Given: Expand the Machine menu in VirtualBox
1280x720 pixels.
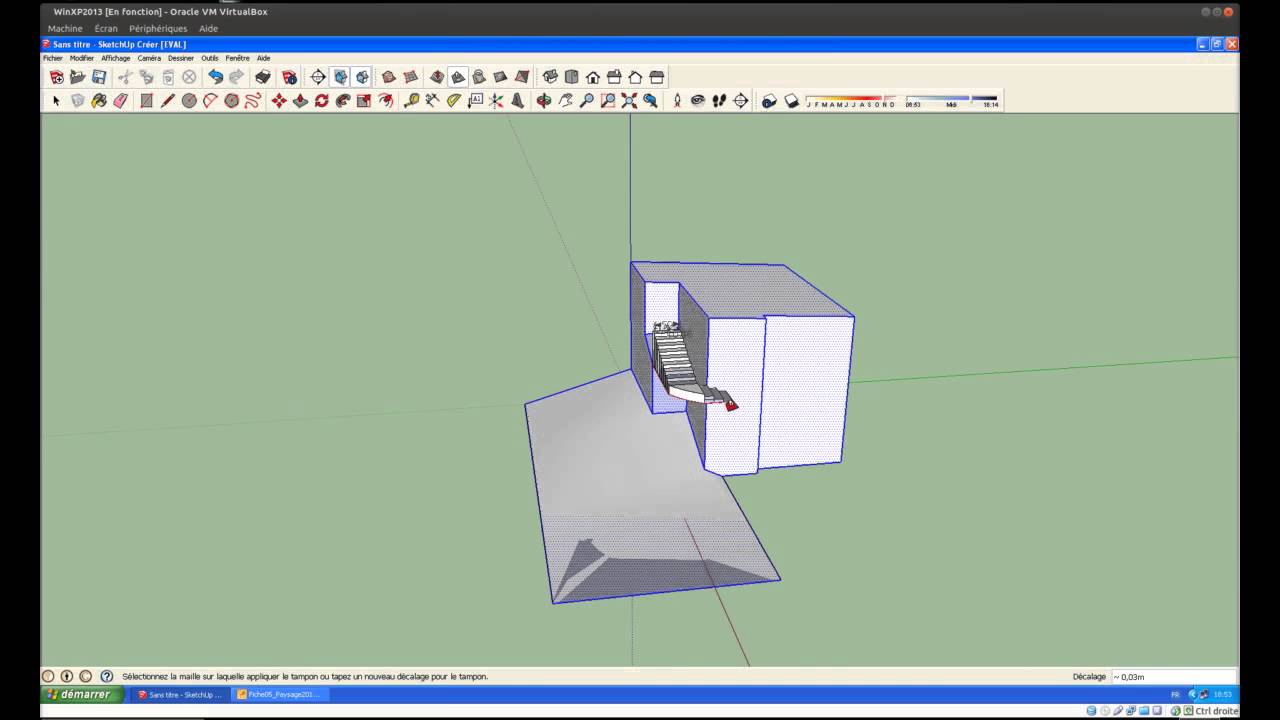Looking at the screenshot, I should [x=65, y=29].
